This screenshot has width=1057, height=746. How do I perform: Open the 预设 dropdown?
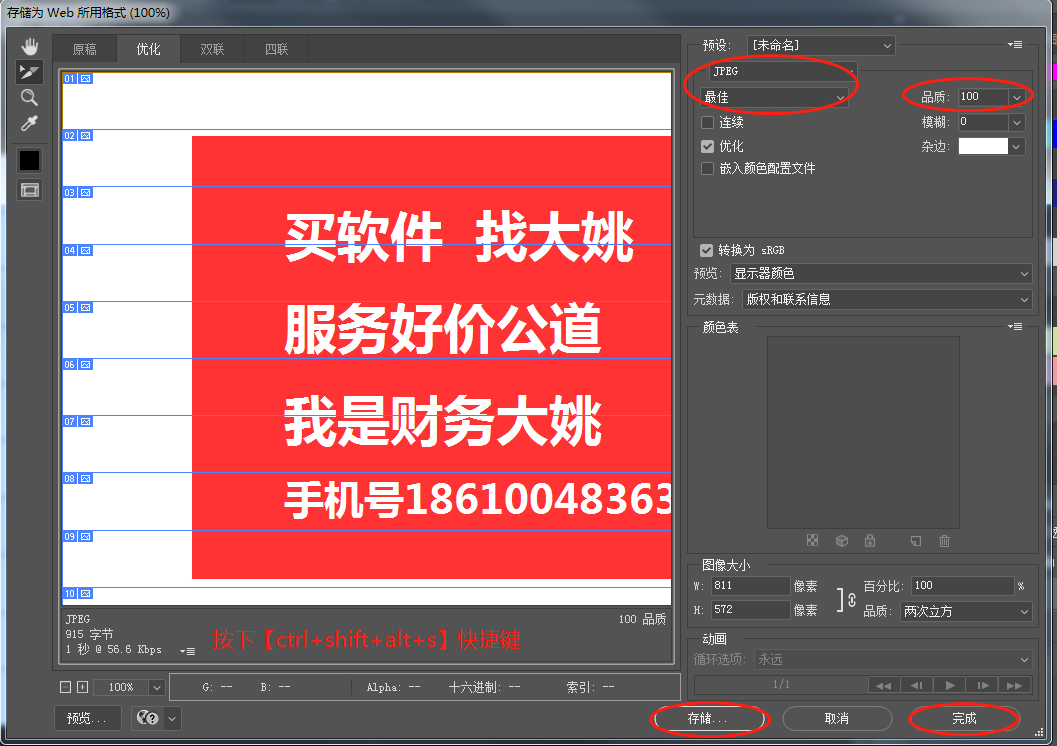[821, 45]
